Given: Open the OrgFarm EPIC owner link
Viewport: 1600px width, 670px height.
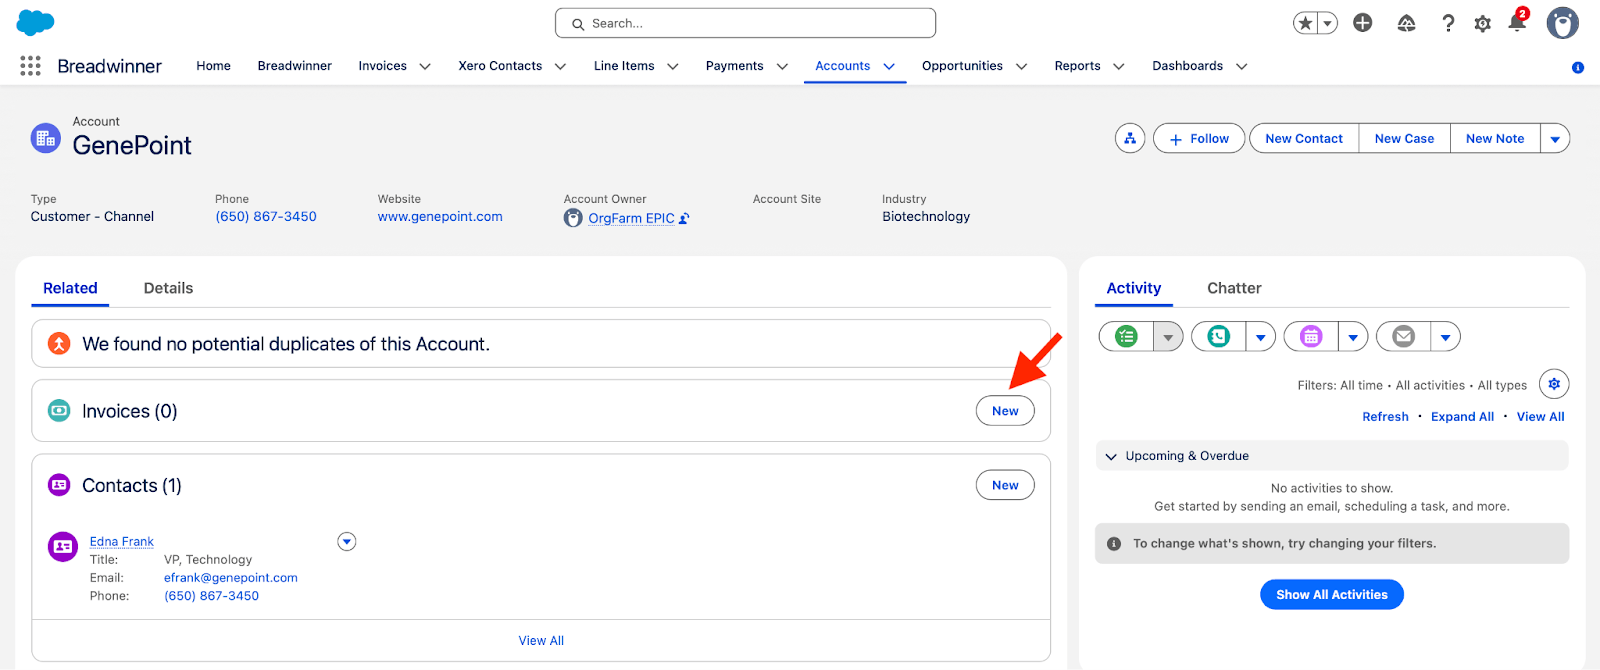Looking at the screenshot, I should click(631, 219).
